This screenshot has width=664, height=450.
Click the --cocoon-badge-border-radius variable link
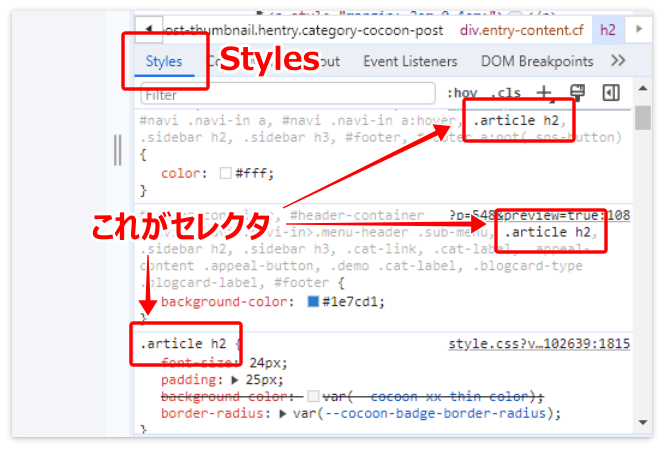435,413
